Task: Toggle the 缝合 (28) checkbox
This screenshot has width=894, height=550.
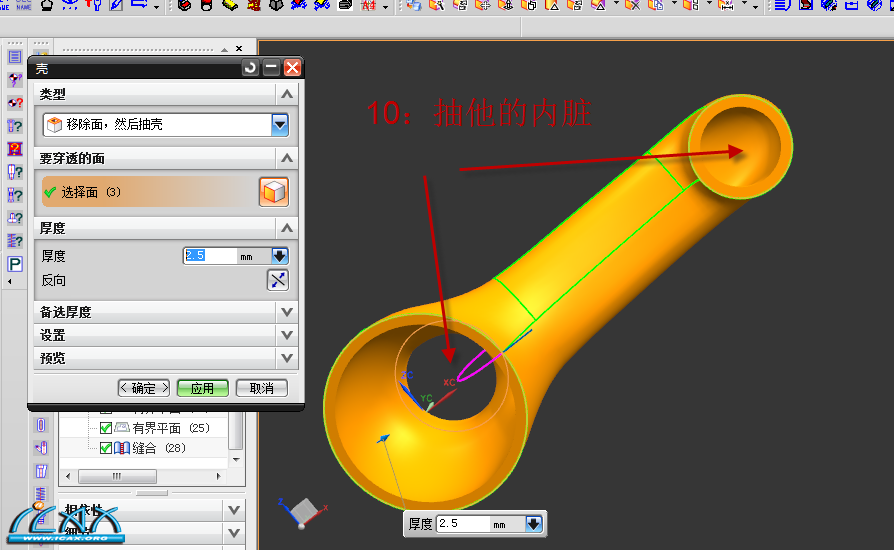Action: (x=106, y=448)
